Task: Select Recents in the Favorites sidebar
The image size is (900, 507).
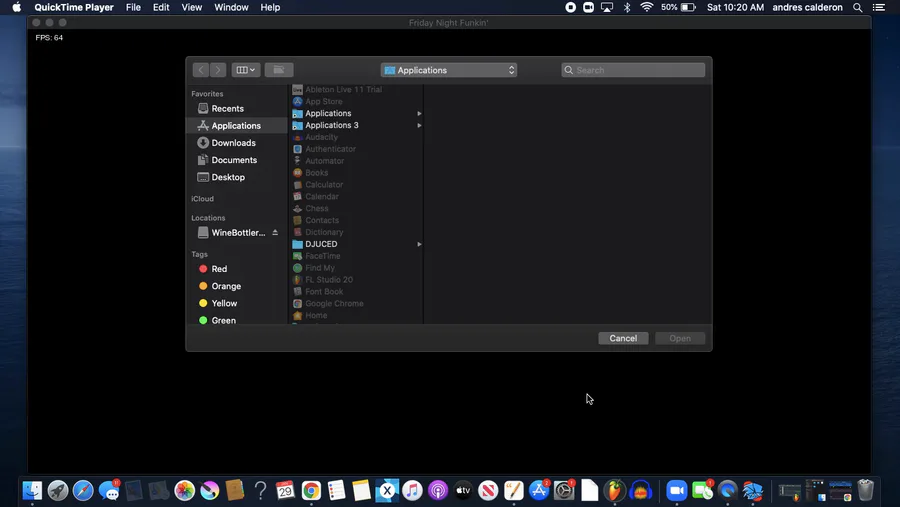Action: pos(236,109)
